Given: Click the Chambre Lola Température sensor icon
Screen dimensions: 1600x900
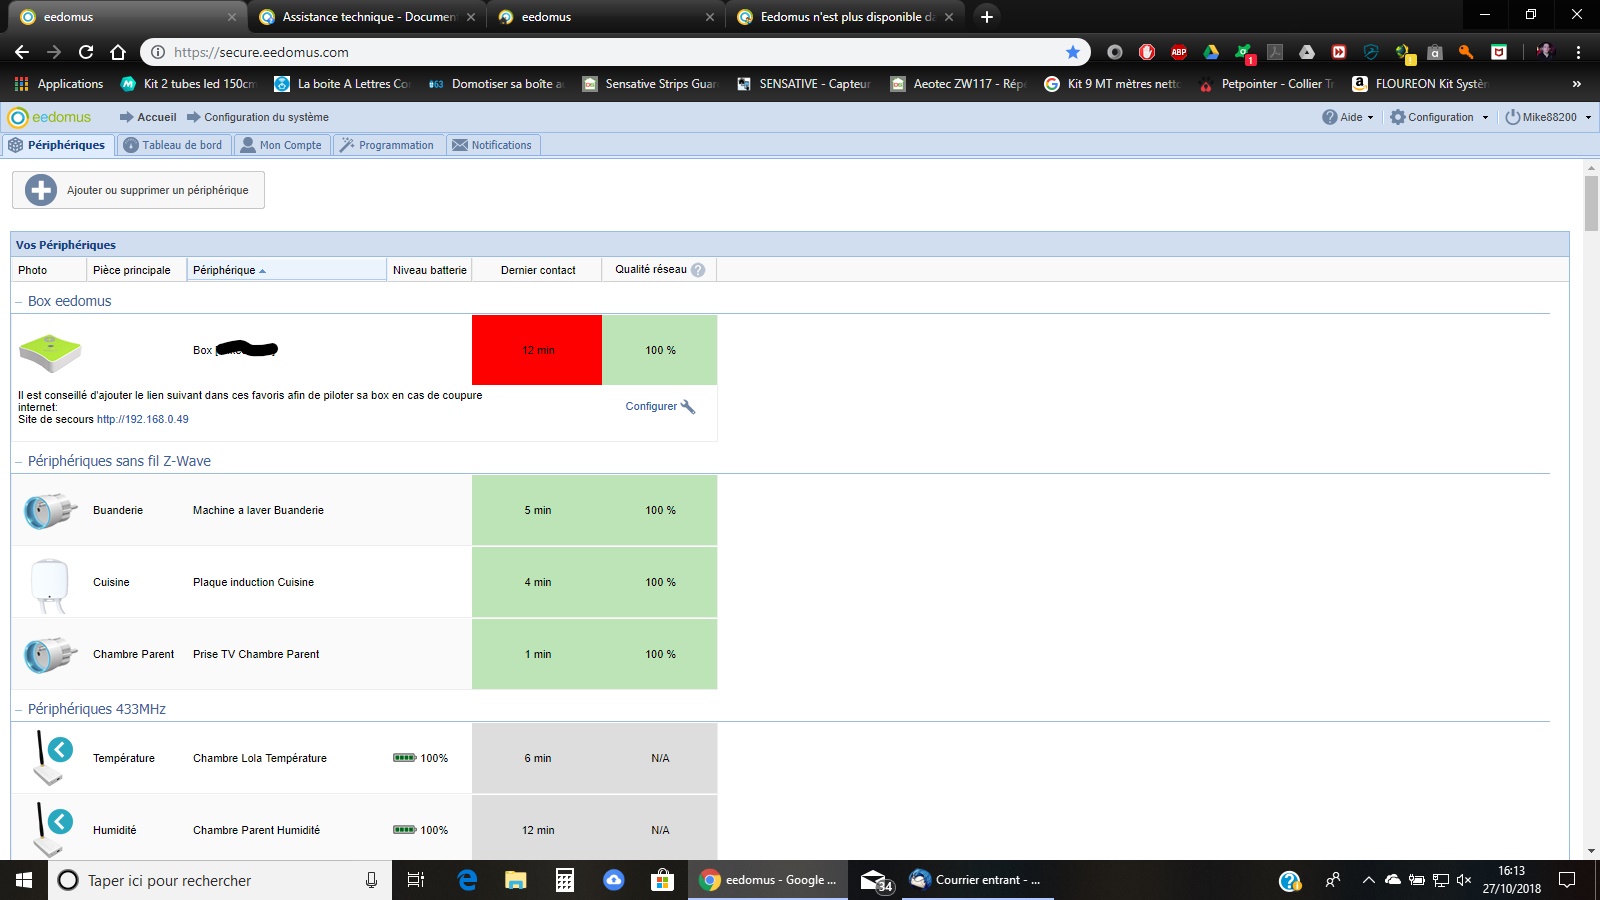Looking at the screenshot, I should [52, 758].
